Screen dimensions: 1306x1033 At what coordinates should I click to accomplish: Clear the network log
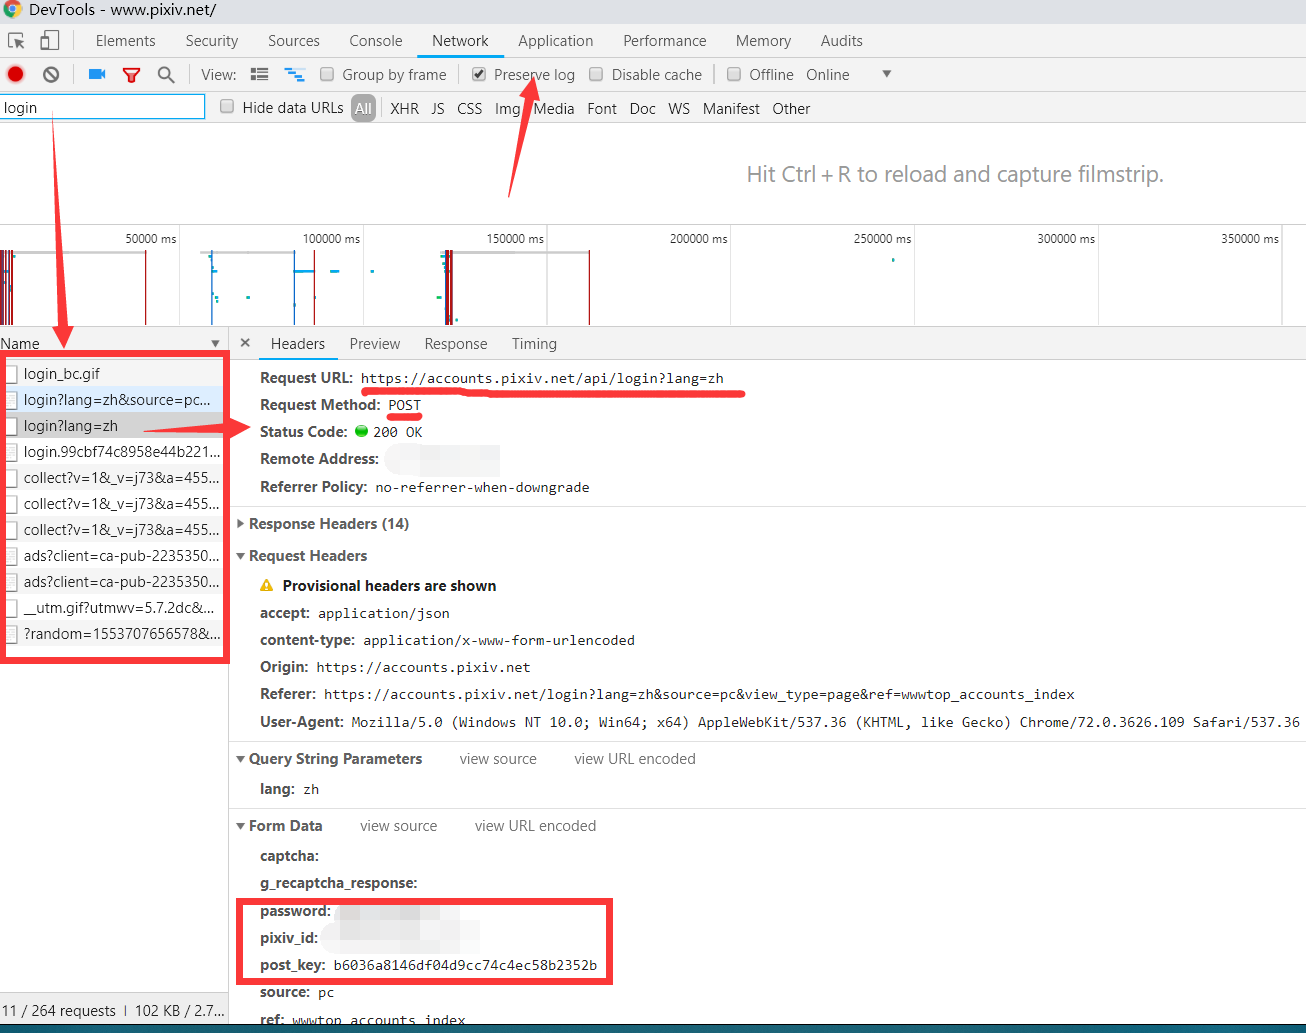click(x=51, y=74)
